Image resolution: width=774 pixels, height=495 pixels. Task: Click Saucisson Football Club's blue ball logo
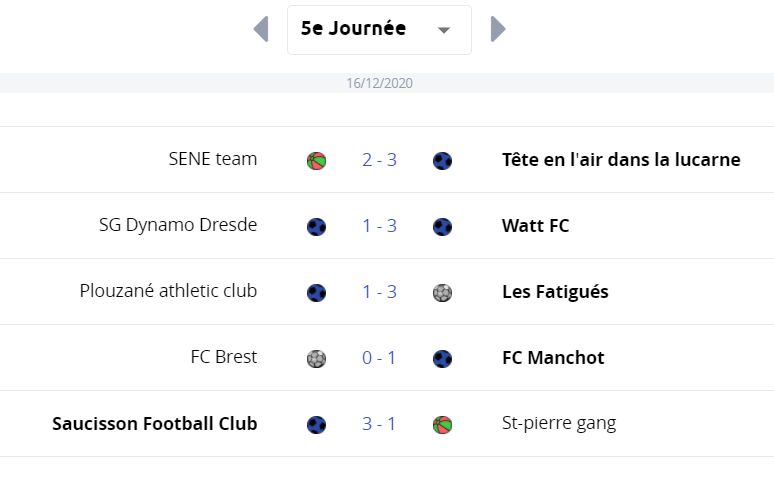point(316,425)
